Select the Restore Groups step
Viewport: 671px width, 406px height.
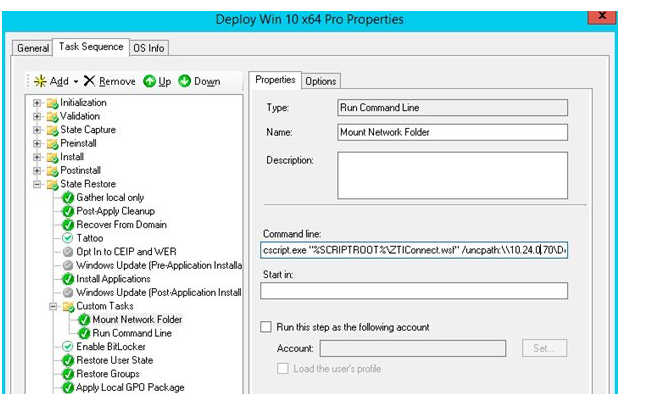click(x=108, y=374)
